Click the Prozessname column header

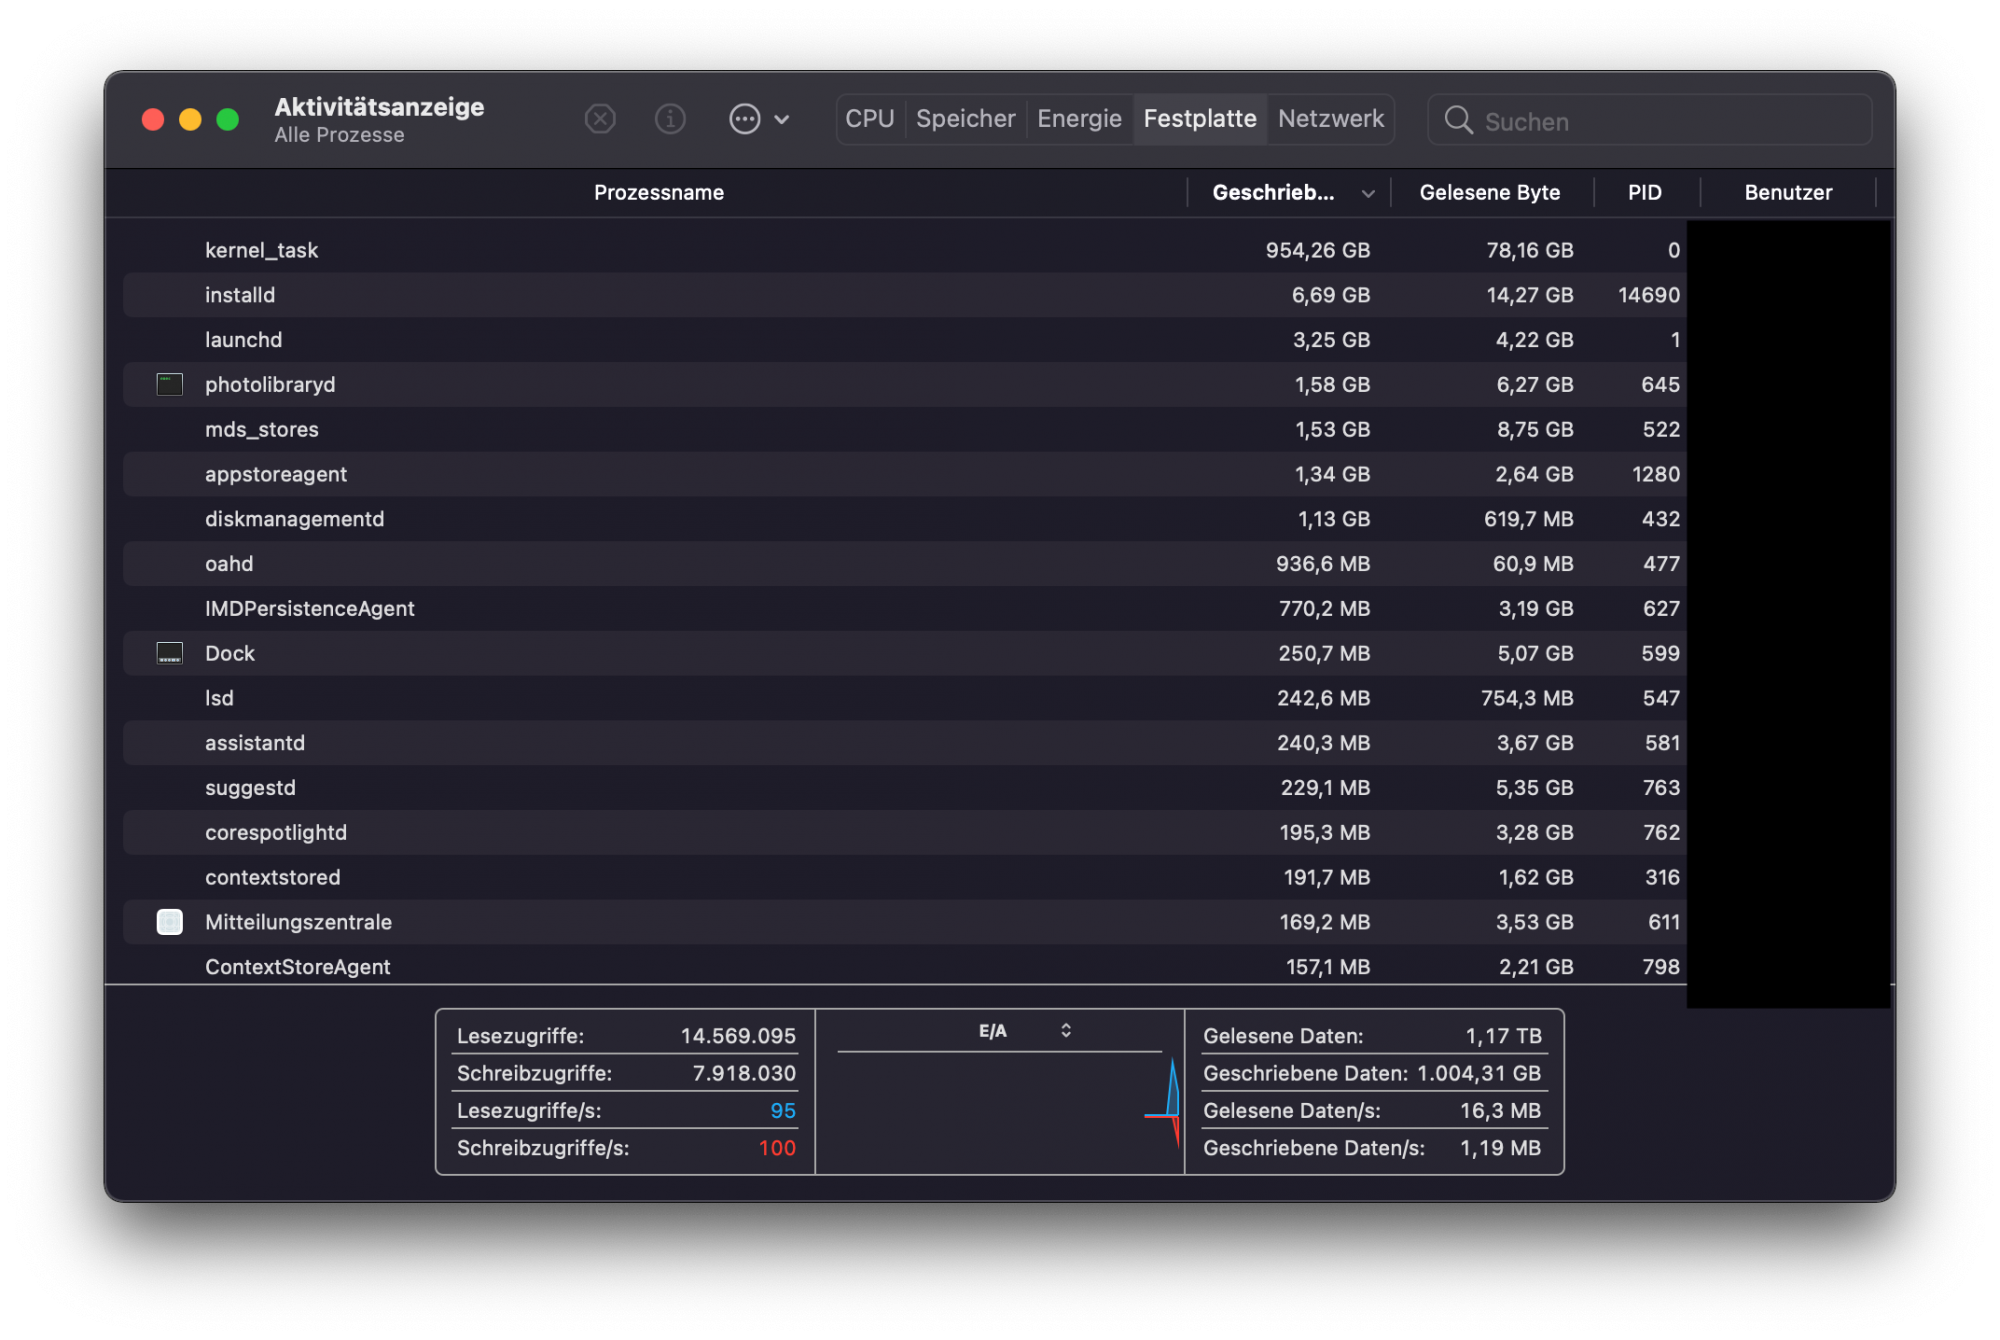click(x=658, y=193)
